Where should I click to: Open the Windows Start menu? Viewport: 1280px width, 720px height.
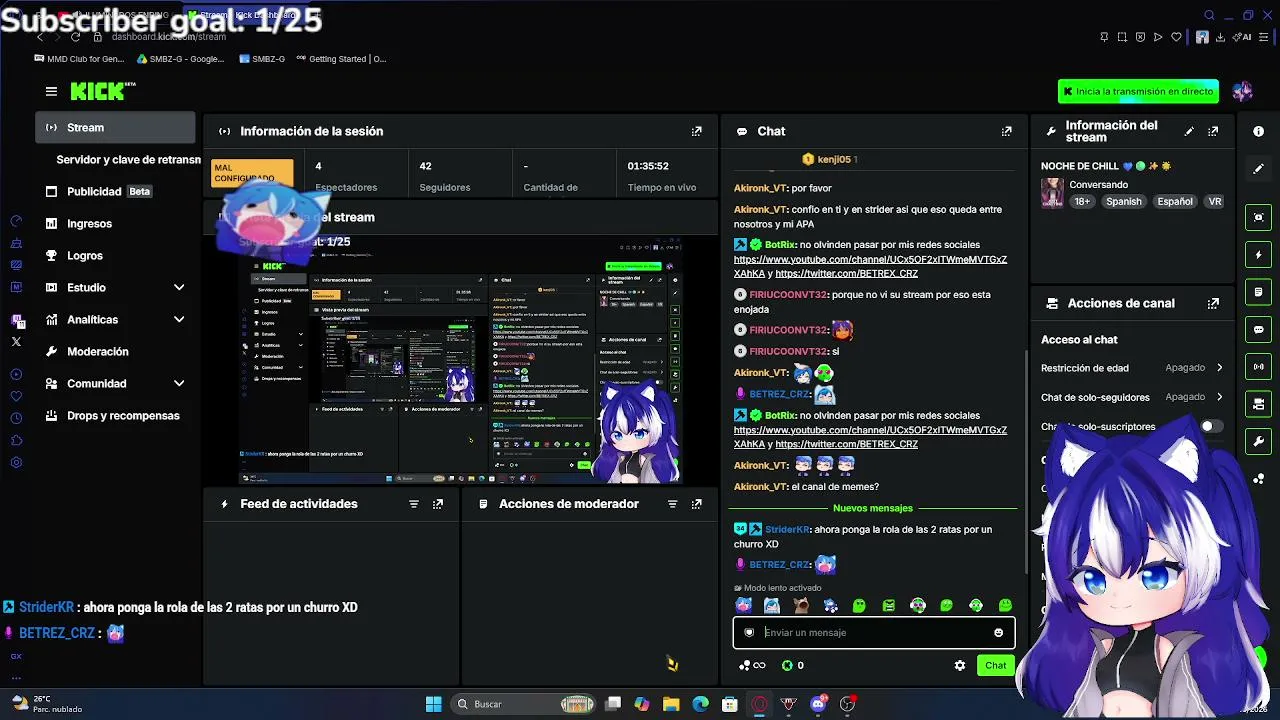[x=433, y=704]
